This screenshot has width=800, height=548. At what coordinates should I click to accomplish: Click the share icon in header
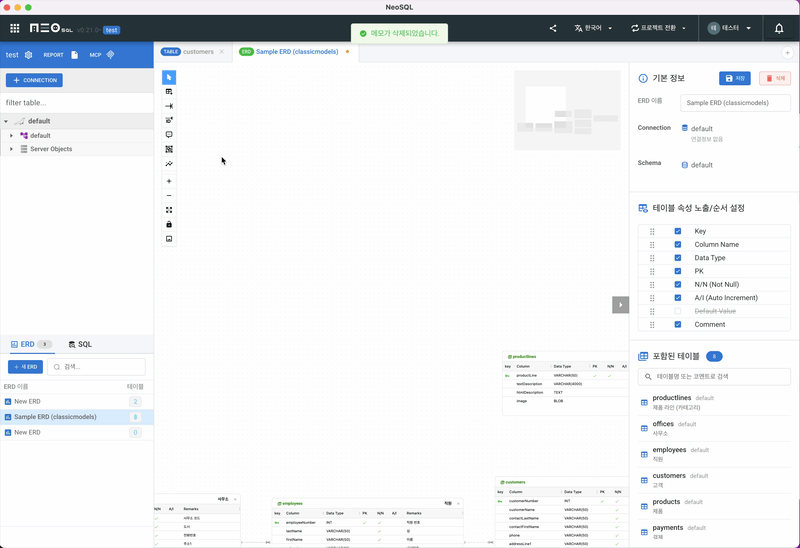553,28
